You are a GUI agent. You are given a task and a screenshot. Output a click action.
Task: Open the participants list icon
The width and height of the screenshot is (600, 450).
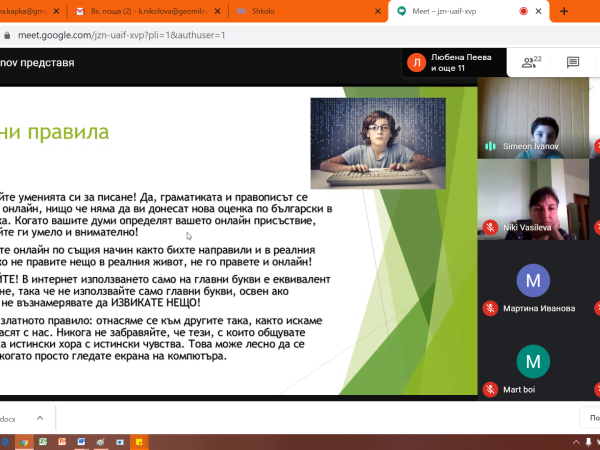point(532,62)
